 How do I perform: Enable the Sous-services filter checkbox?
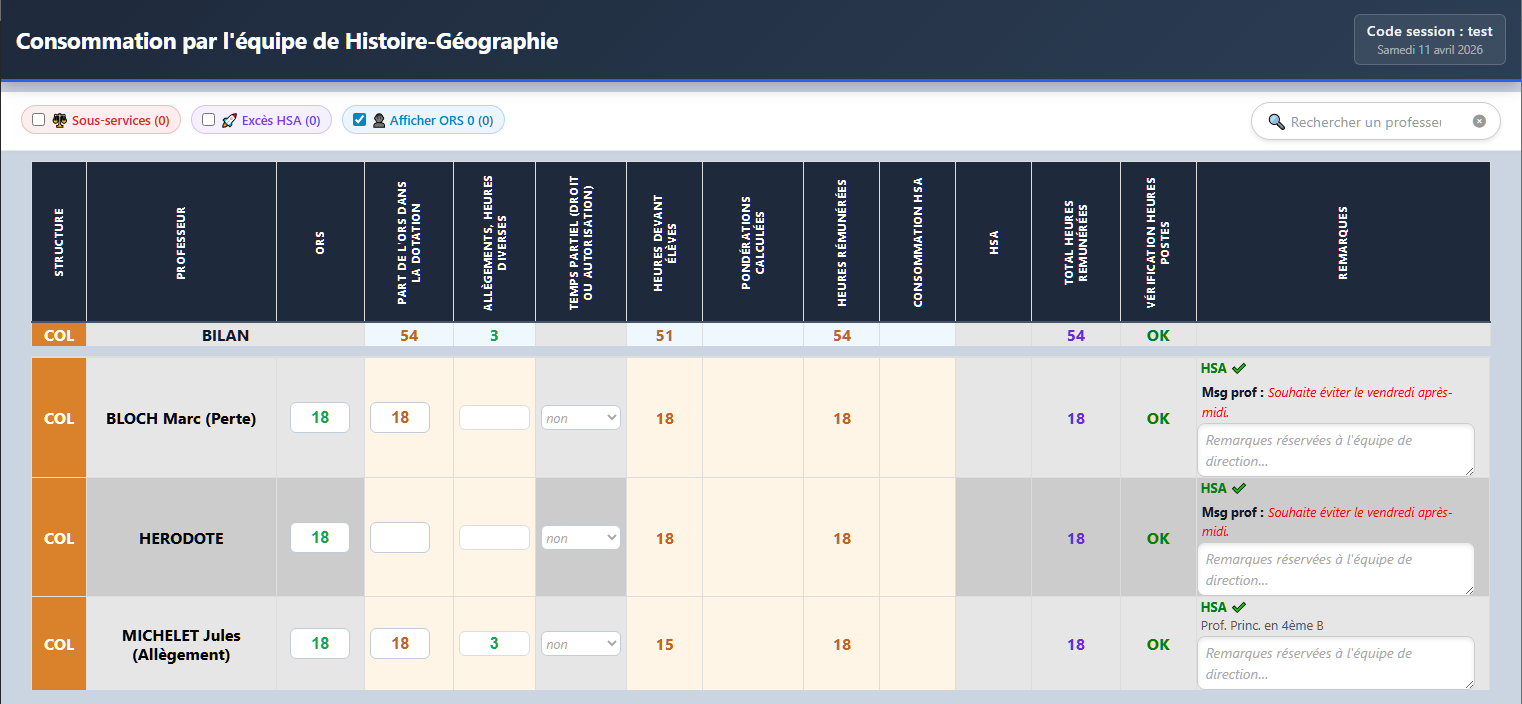click(x=39, y=120)
